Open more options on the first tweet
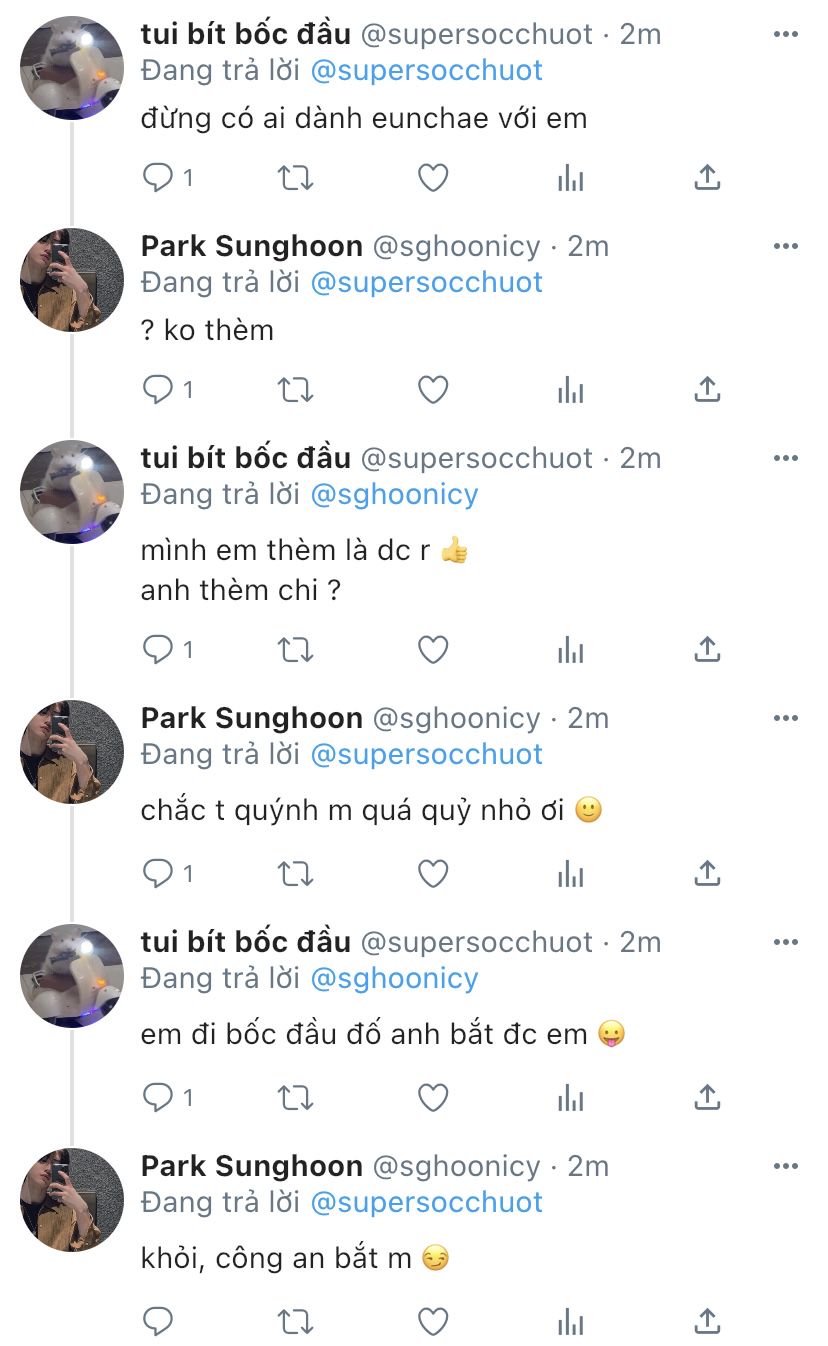 pyautogui.click(x=786, y=34)
